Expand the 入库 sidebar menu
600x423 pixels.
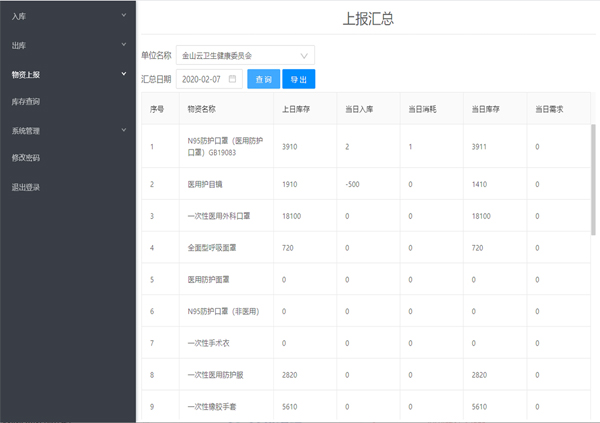[67, 16]
